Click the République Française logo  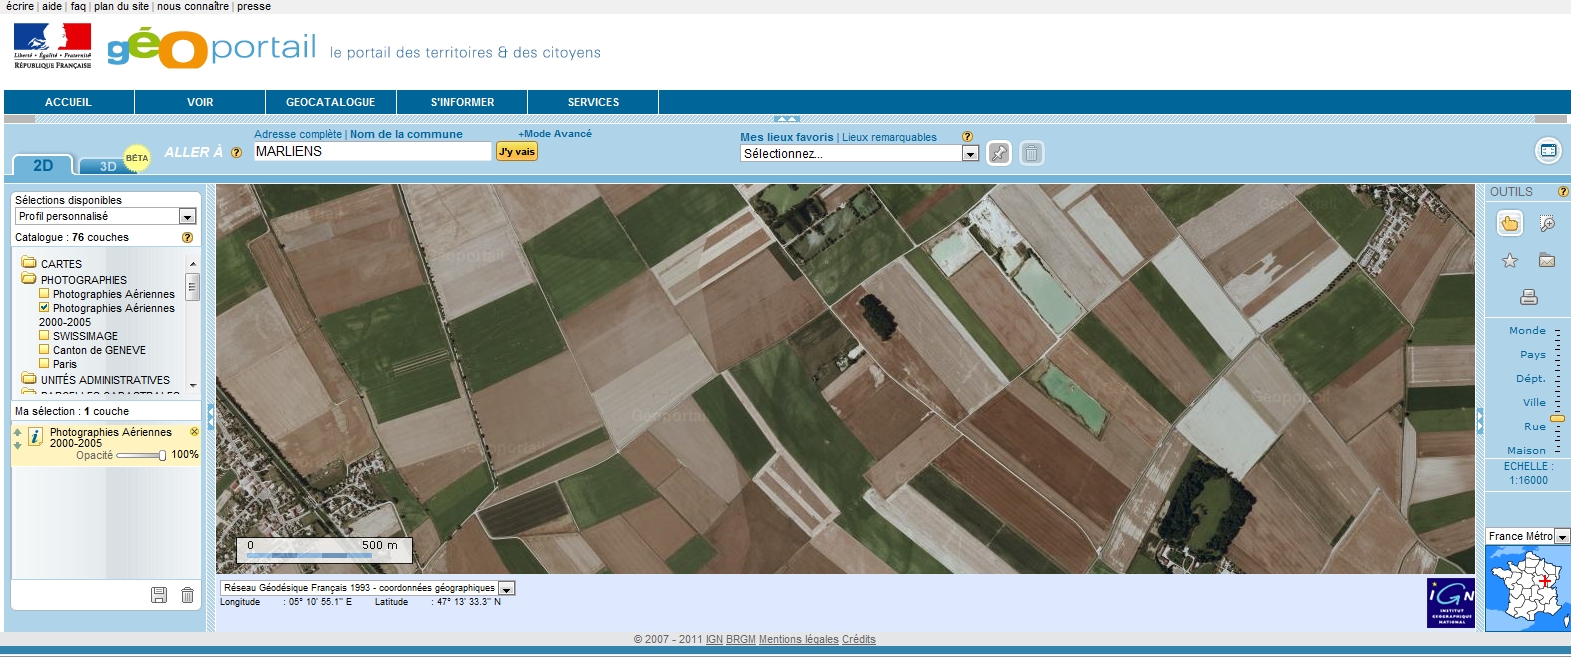click(53, 46)
